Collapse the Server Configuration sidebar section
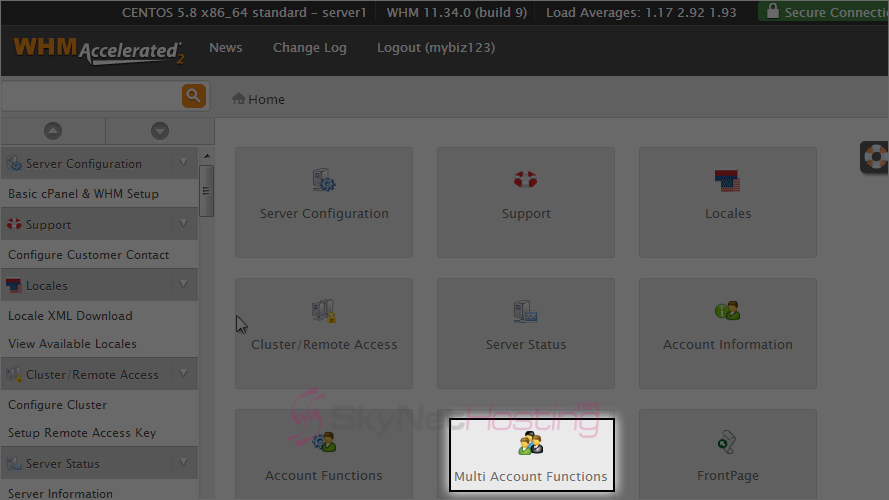Image resolution: width=889 pixels, height=500 pixels. click(x=184, y=163)
